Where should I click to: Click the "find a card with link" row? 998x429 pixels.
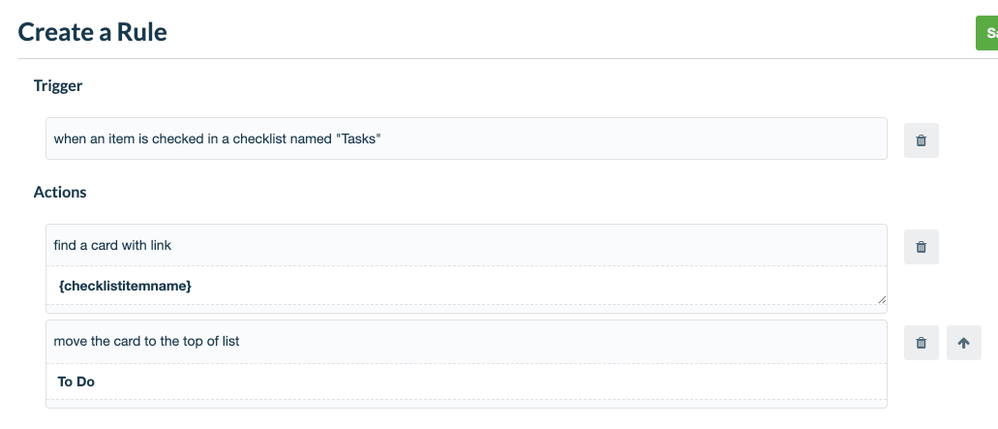click(467, 245)
